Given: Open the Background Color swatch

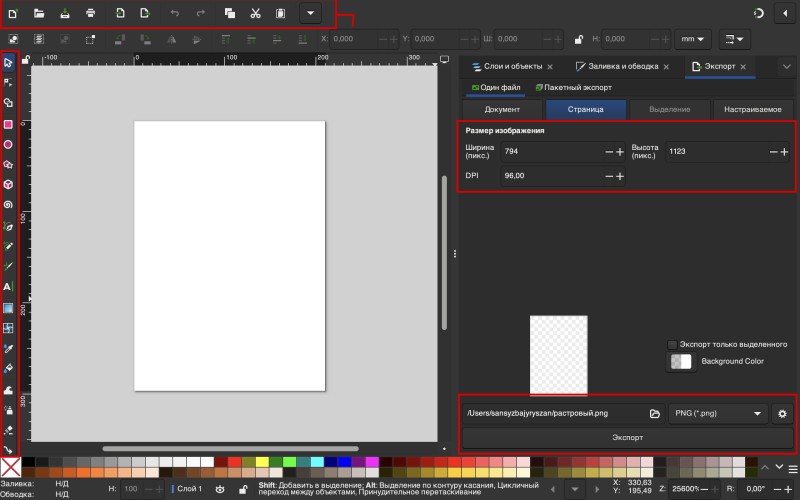Looking at the screenshot, I should (x=681, y=362).
